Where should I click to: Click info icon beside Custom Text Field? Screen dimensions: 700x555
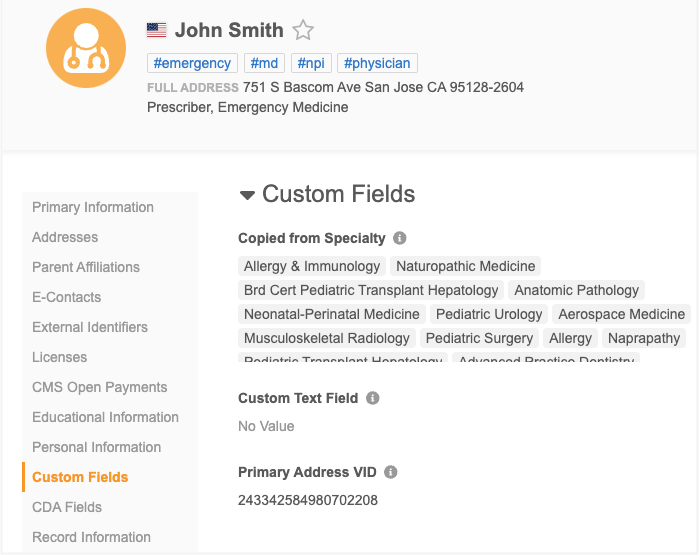pyautogui.click(x=373, y=398)
